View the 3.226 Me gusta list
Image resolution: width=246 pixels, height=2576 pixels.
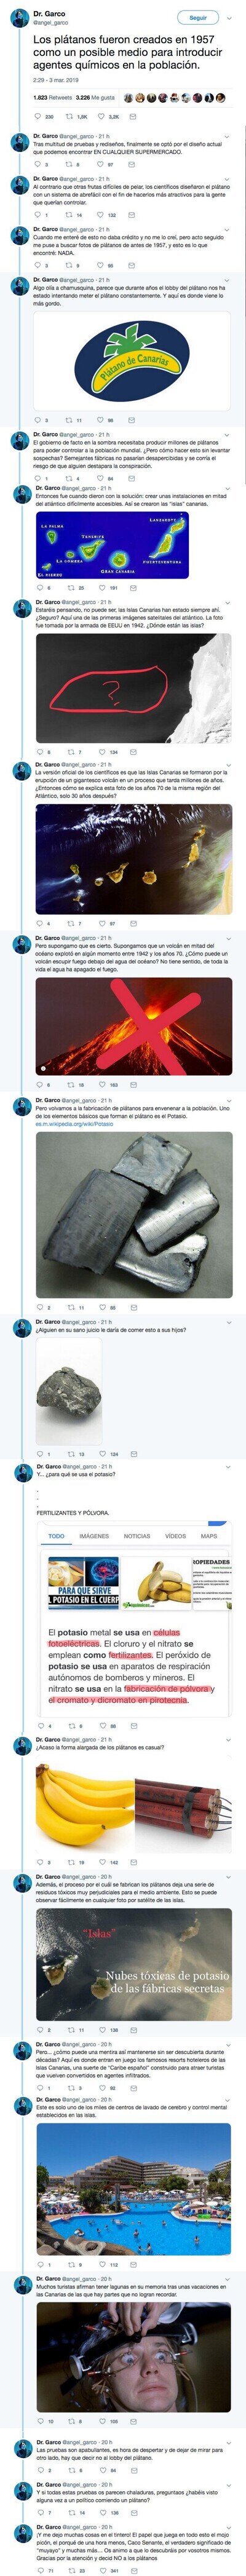point(95,98)
